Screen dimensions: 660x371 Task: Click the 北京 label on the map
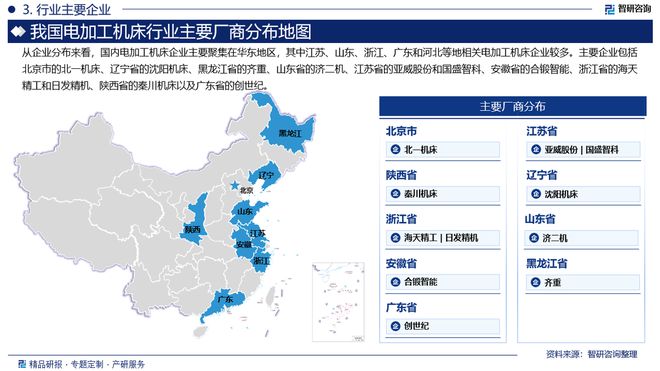[x=246, y=190]
